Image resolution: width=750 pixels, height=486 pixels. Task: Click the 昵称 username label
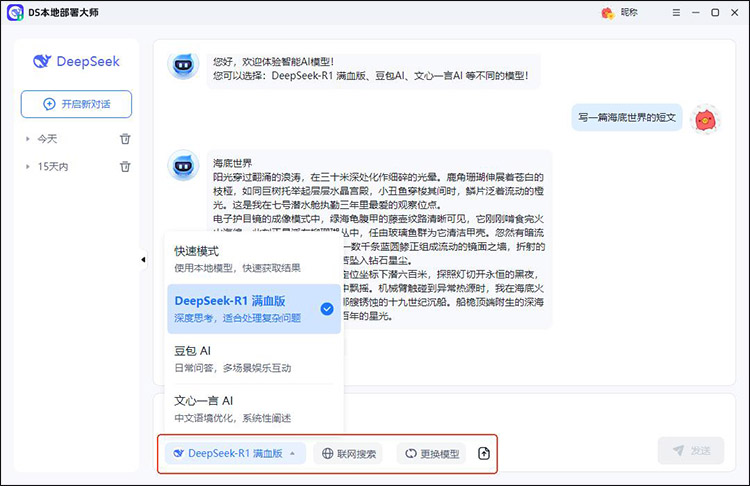tap(629, 12)
